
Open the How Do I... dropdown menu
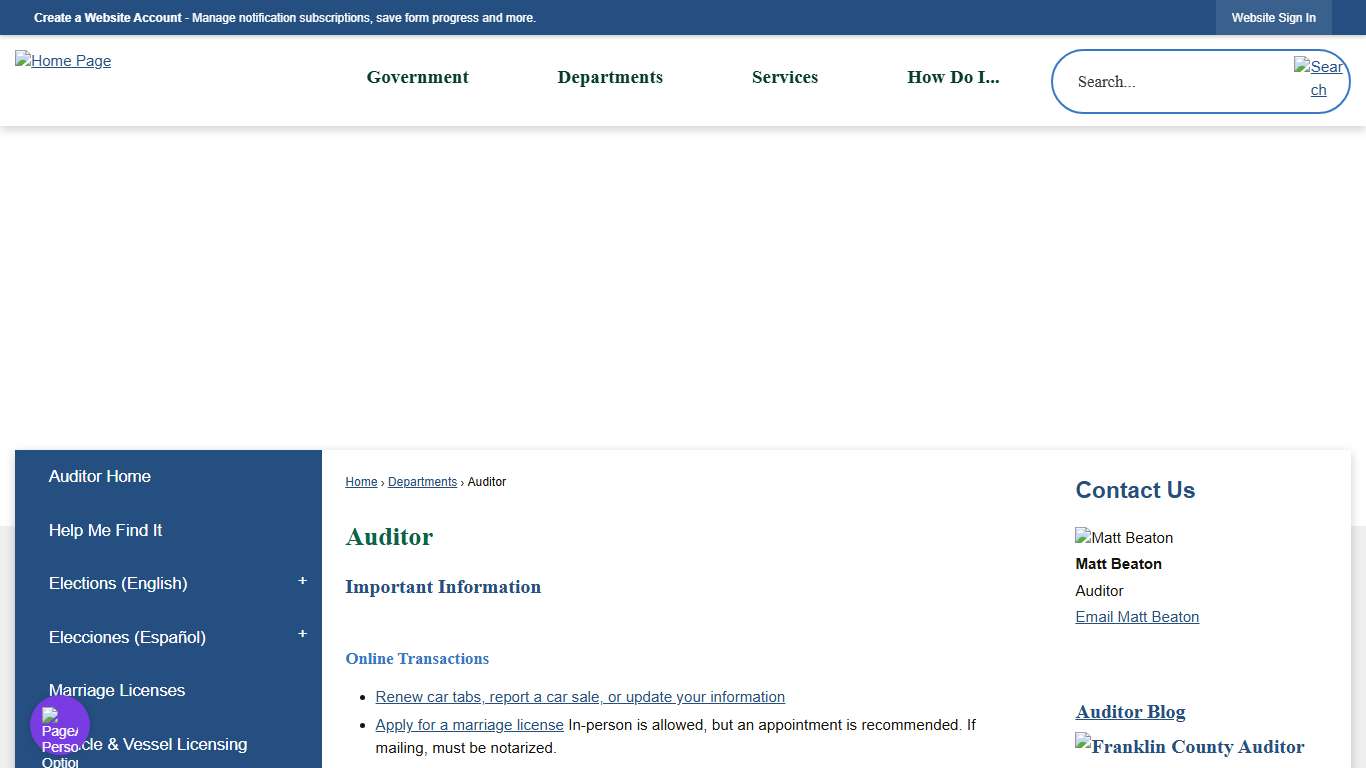point(953,77)
